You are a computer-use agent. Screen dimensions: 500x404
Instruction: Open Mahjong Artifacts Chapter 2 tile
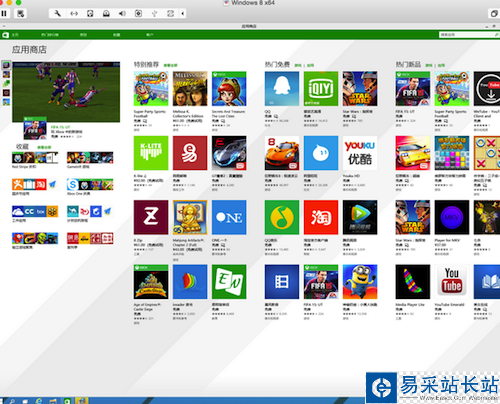[x=190, y=217]
